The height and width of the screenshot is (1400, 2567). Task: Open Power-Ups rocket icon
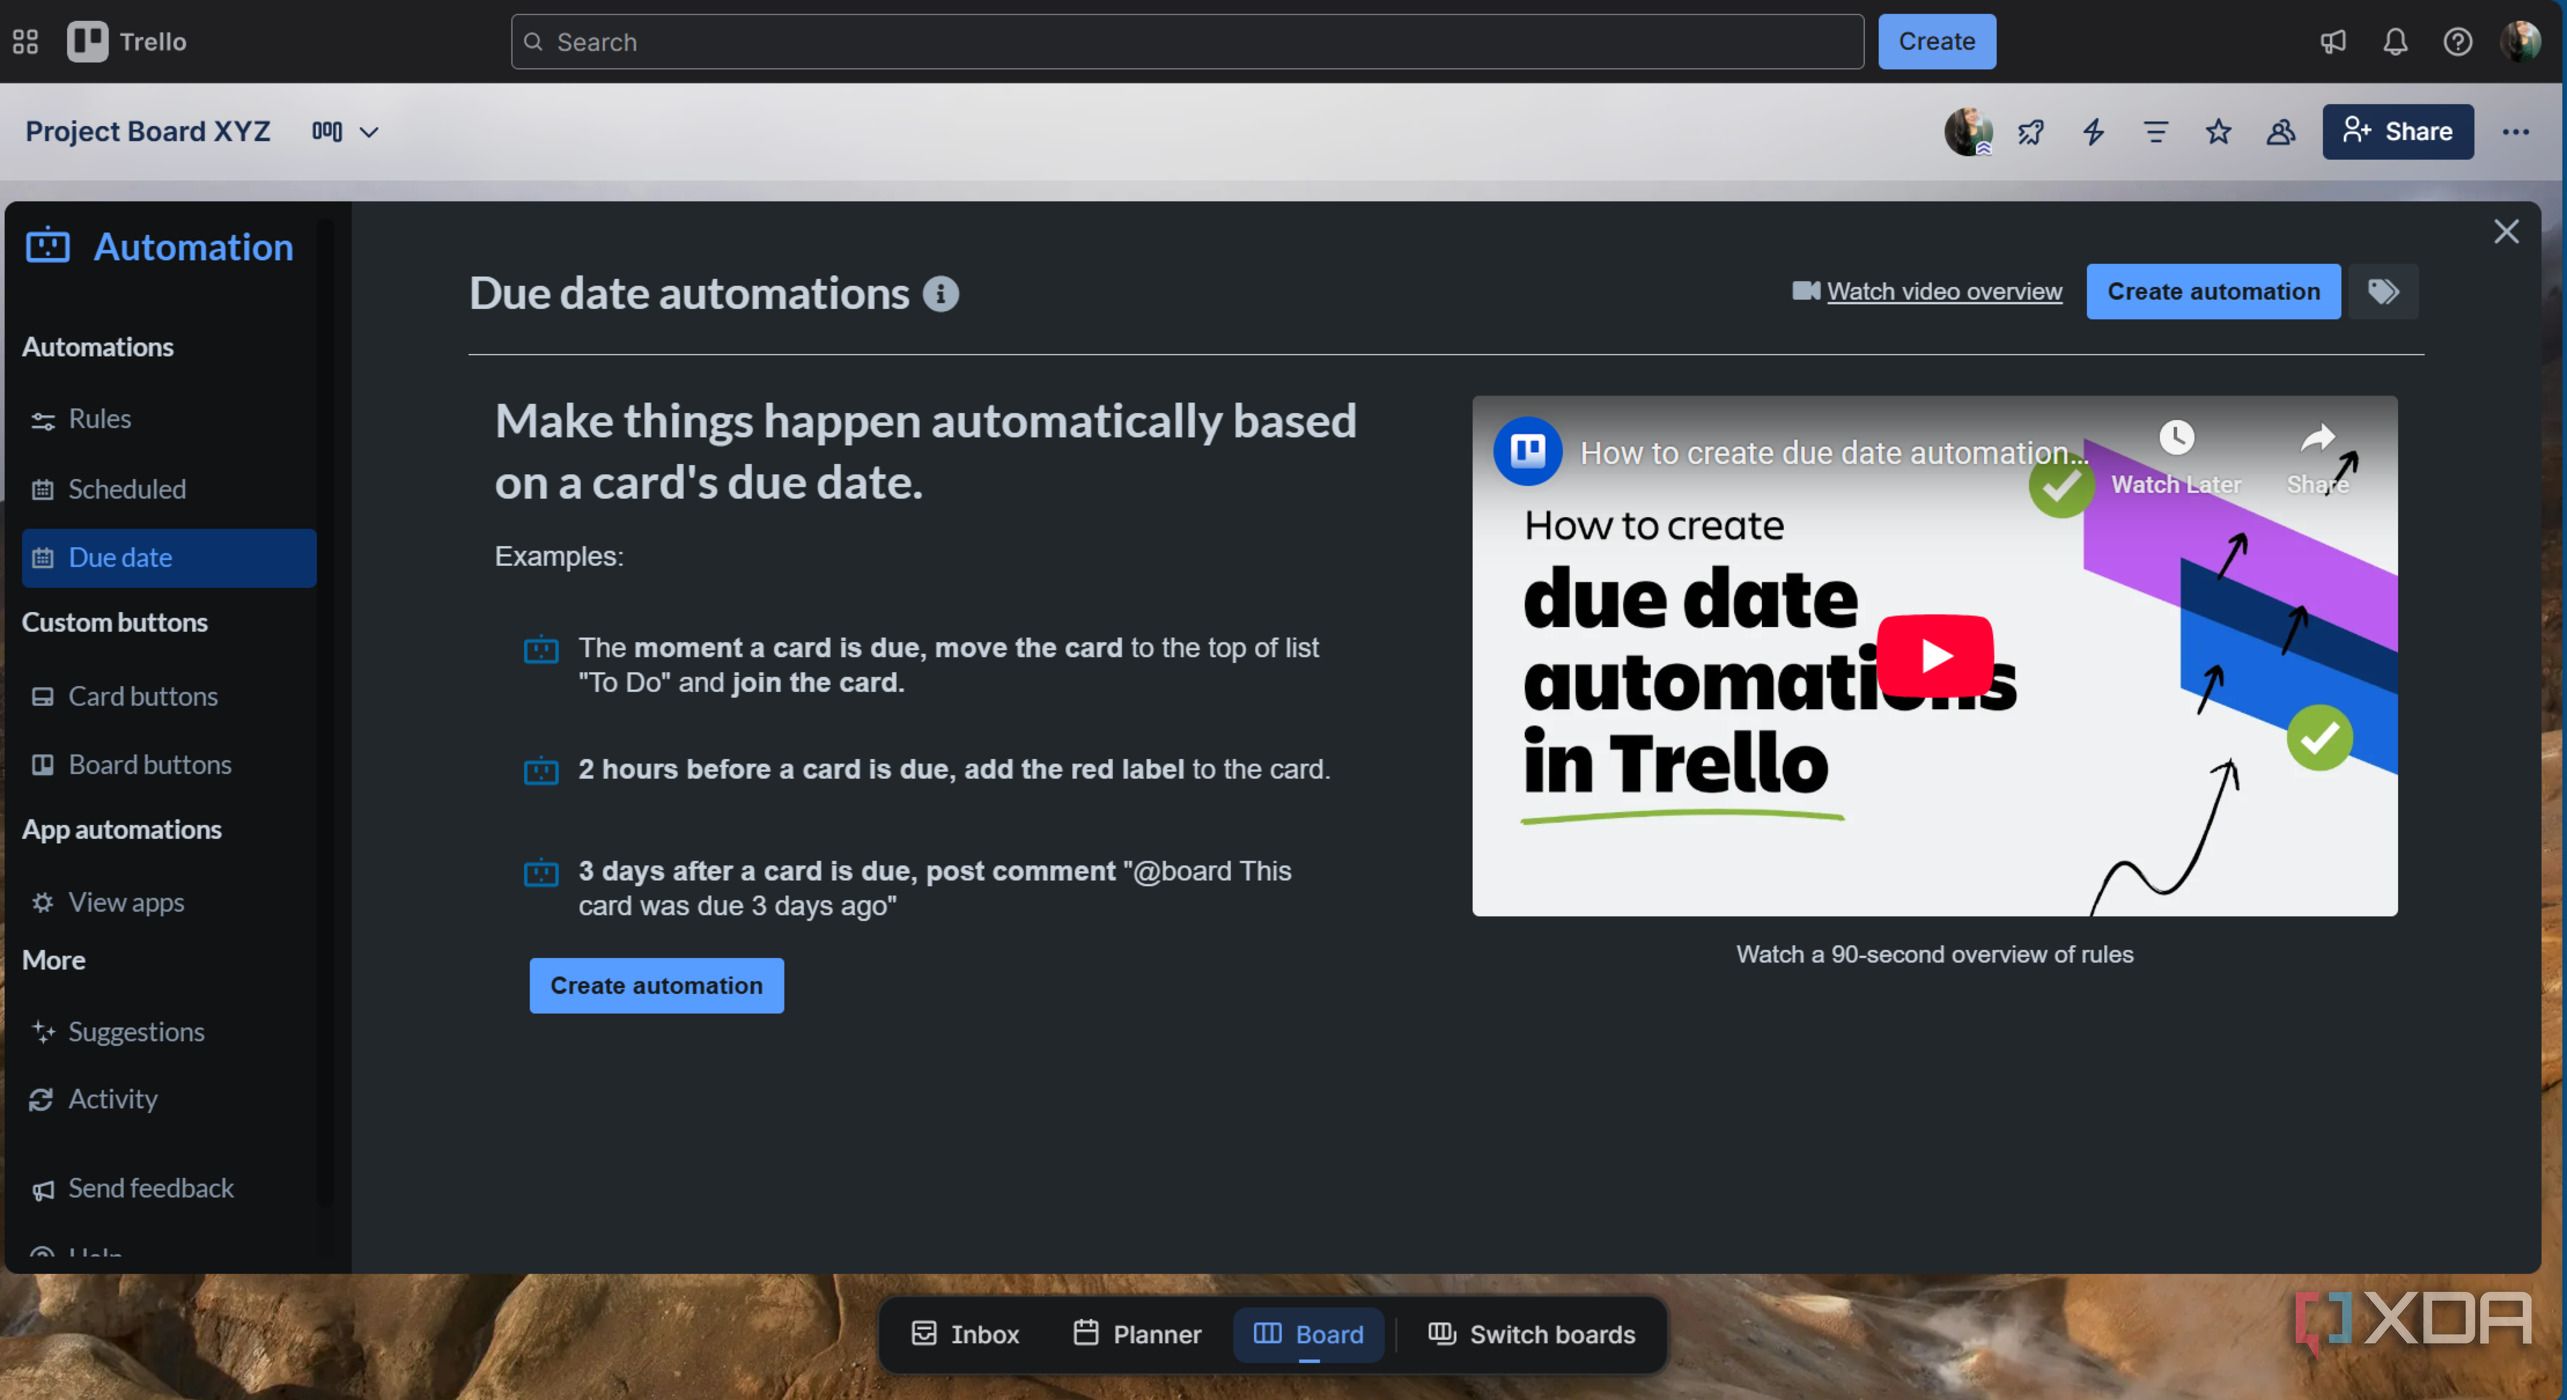tap(2031, 131)
